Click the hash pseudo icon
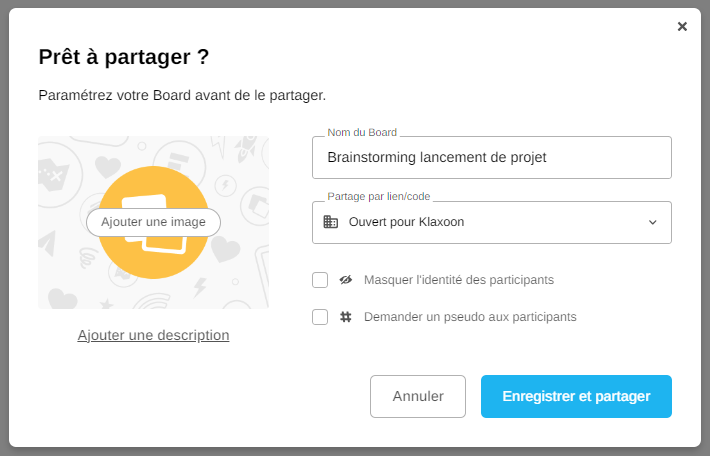This screenshot has width=710, height=456. click(x=346, y=317)
